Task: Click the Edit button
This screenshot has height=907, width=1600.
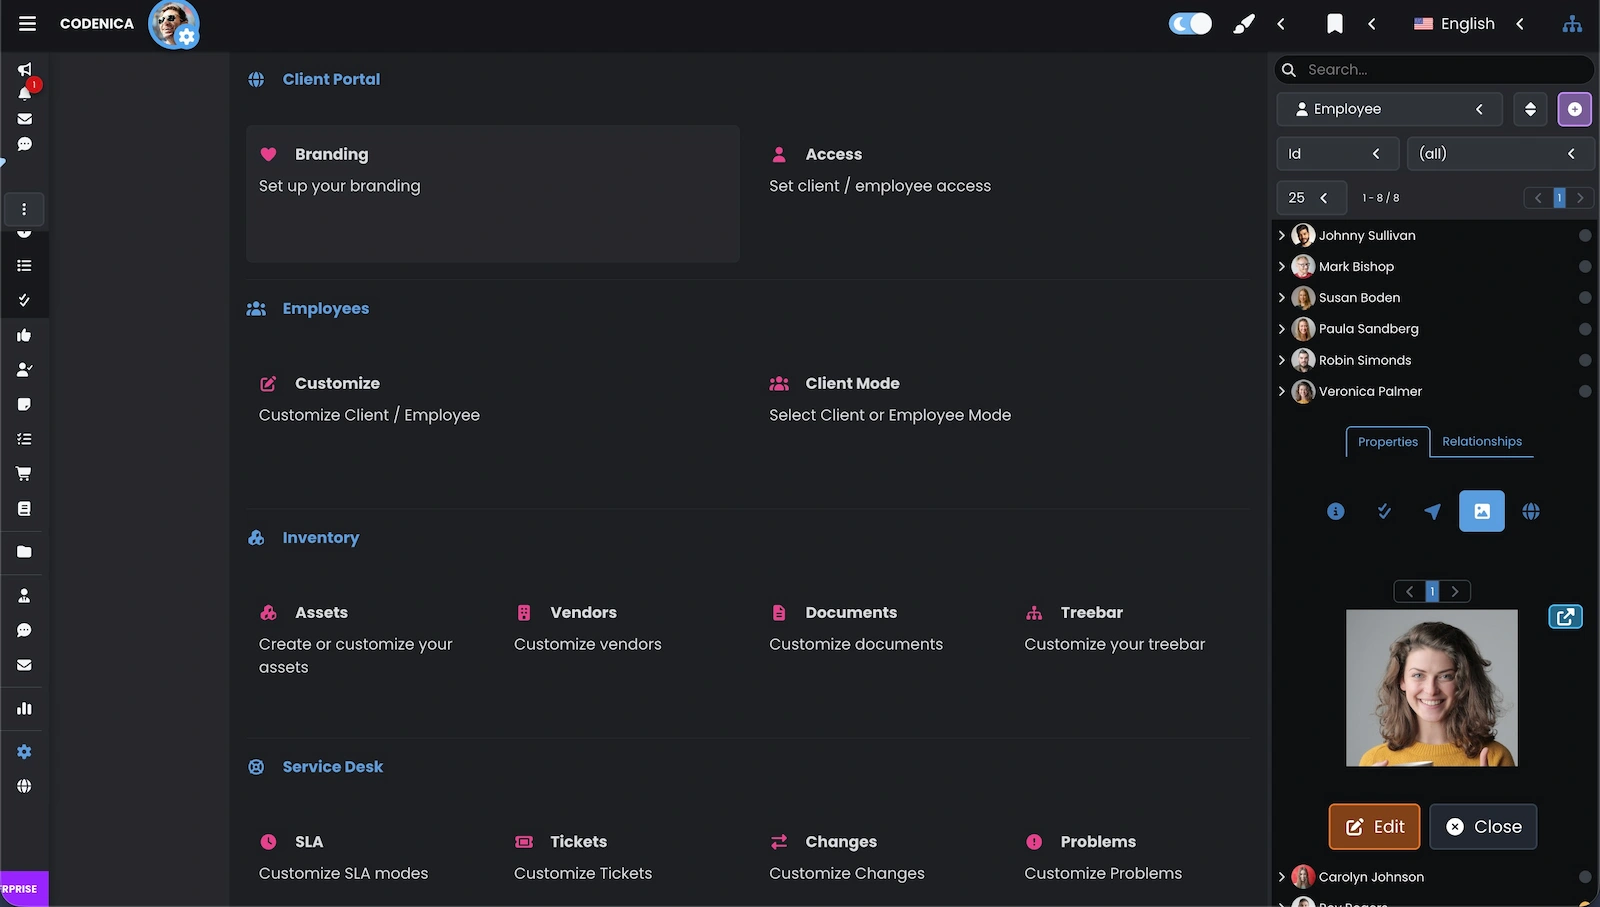Action: click(1373, 826)
